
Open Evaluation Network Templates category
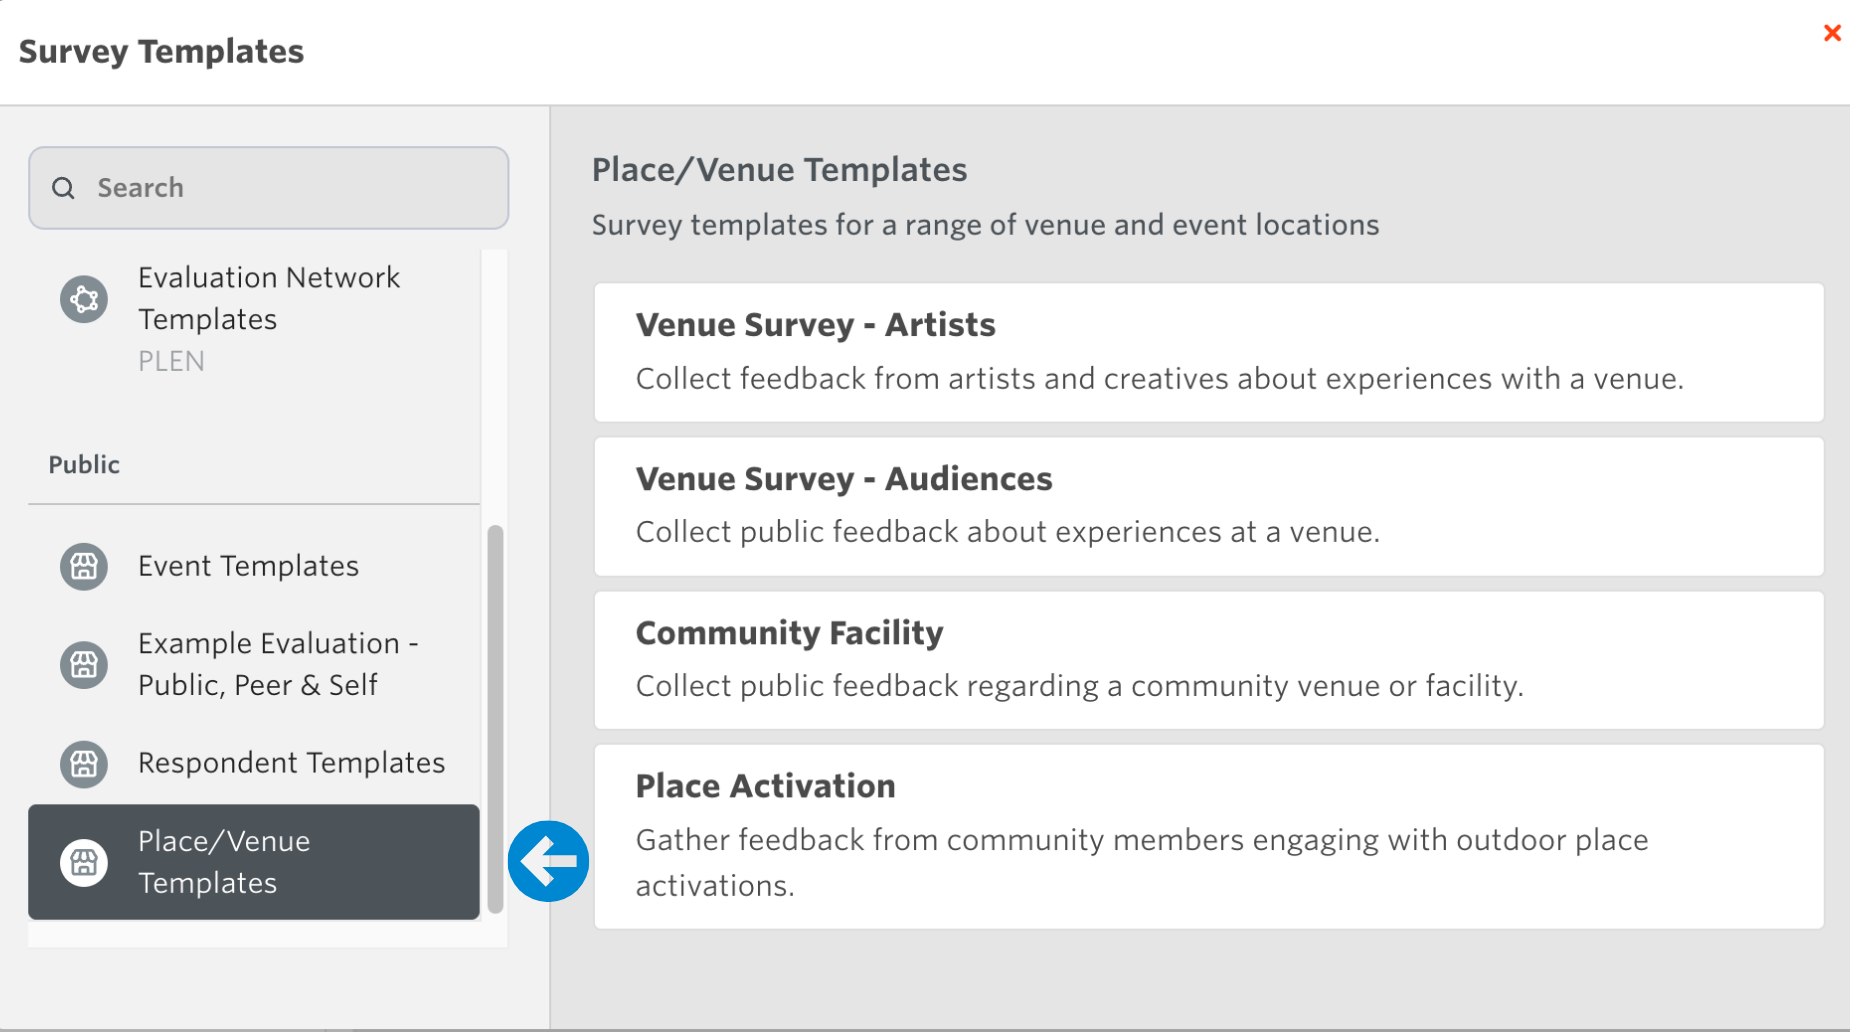point(268,298)
